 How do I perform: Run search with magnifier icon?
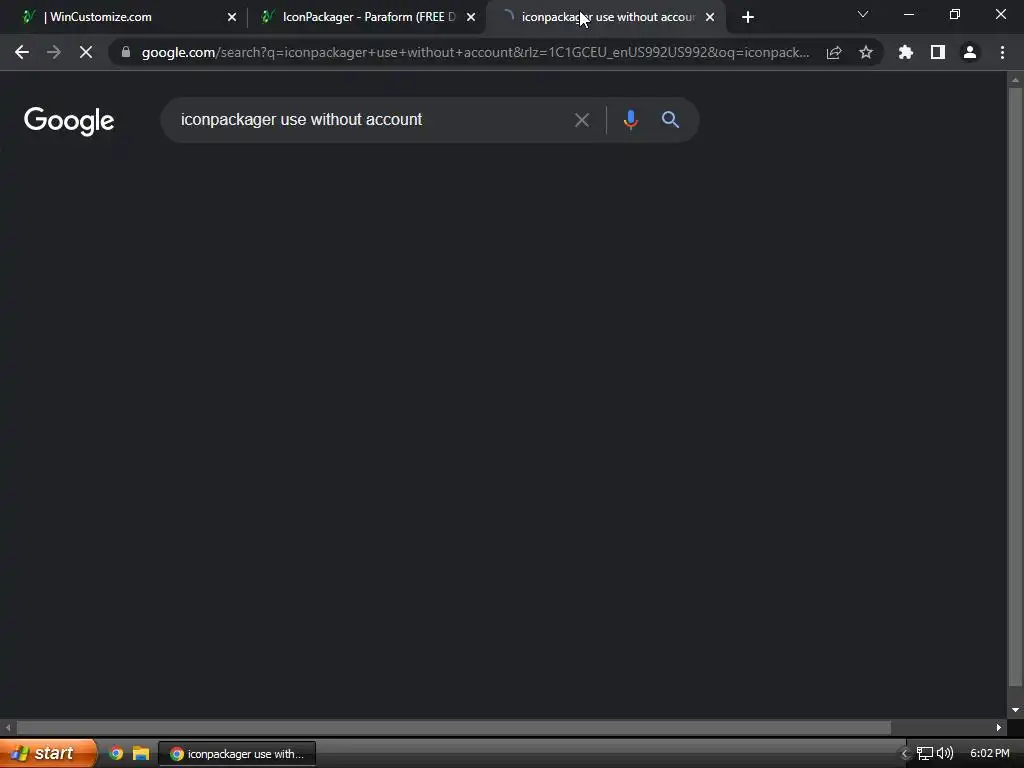tap(670, 120)
